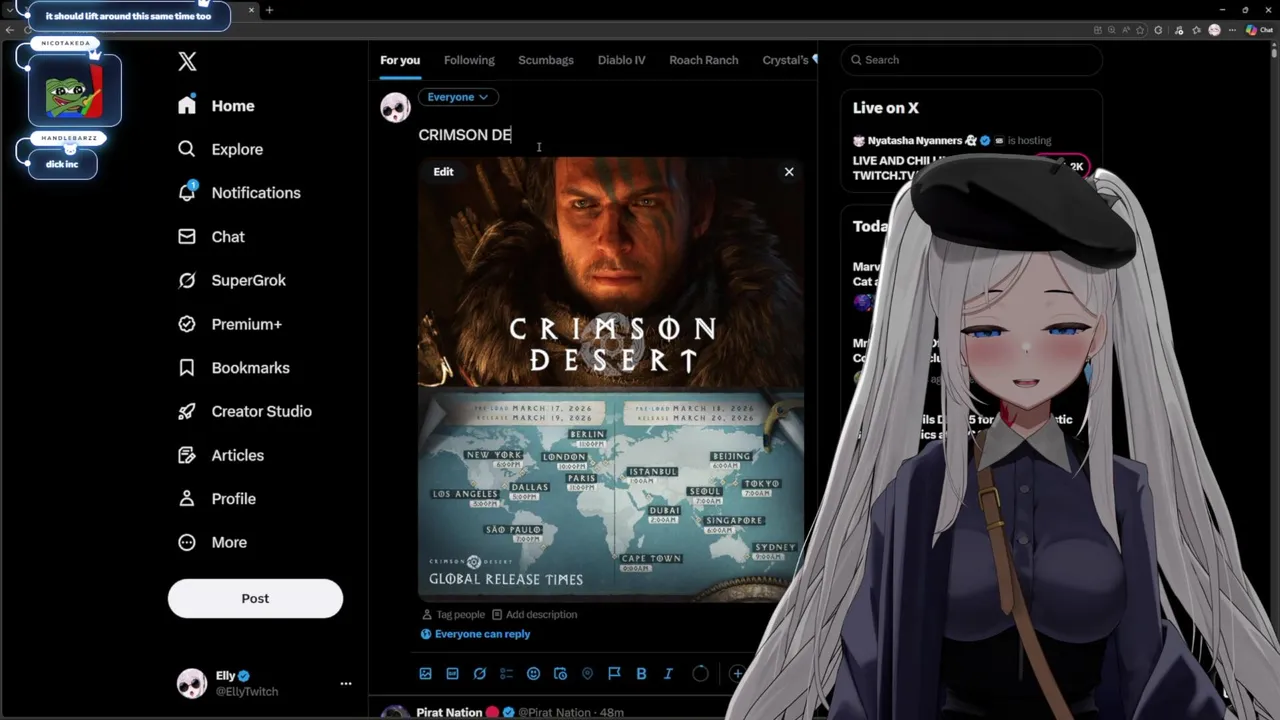
Task: Click the big Post button
Action: point(255,598)
